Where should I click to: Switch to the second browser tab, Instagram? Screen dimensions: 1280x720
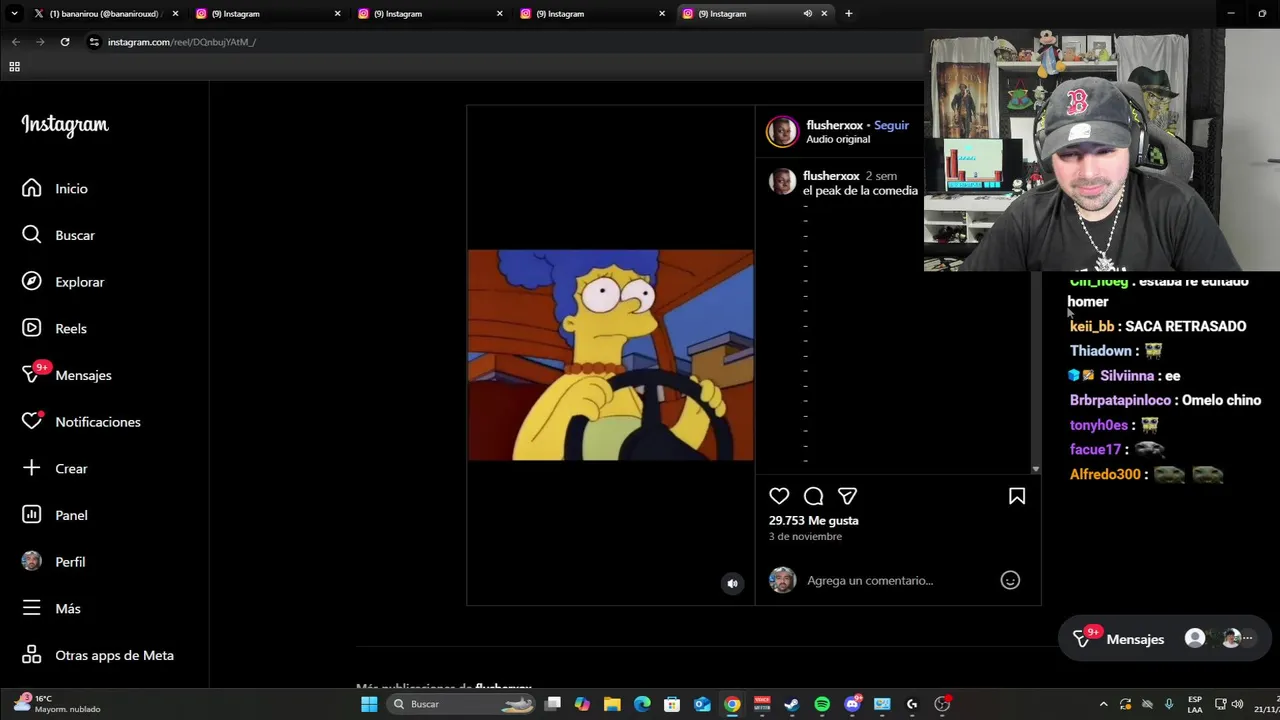tap(268, 14)
